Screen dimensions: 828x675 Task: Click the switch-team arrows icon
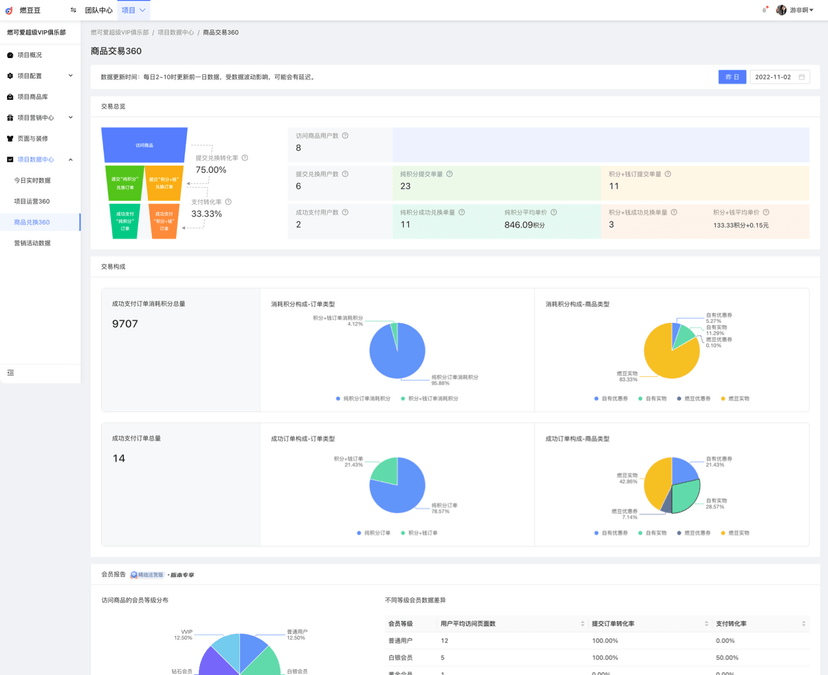click(73, 10)
